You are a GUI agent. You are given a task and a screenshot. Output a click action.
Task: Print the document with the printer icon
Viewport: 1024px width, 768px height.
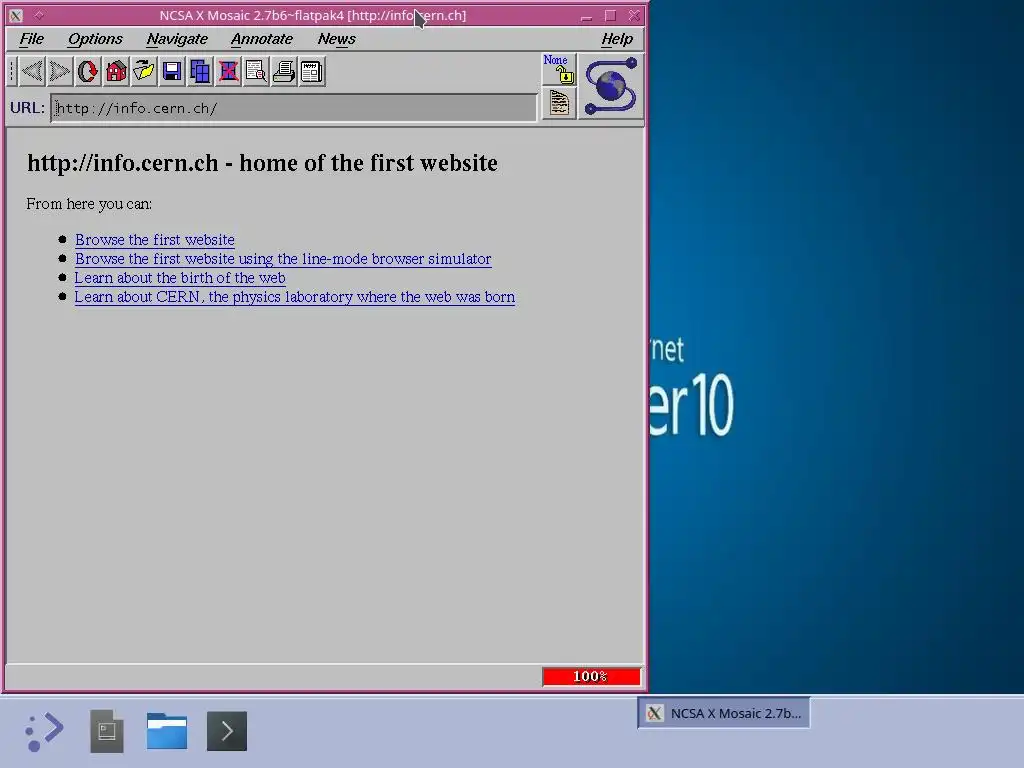tap(284, 71)
